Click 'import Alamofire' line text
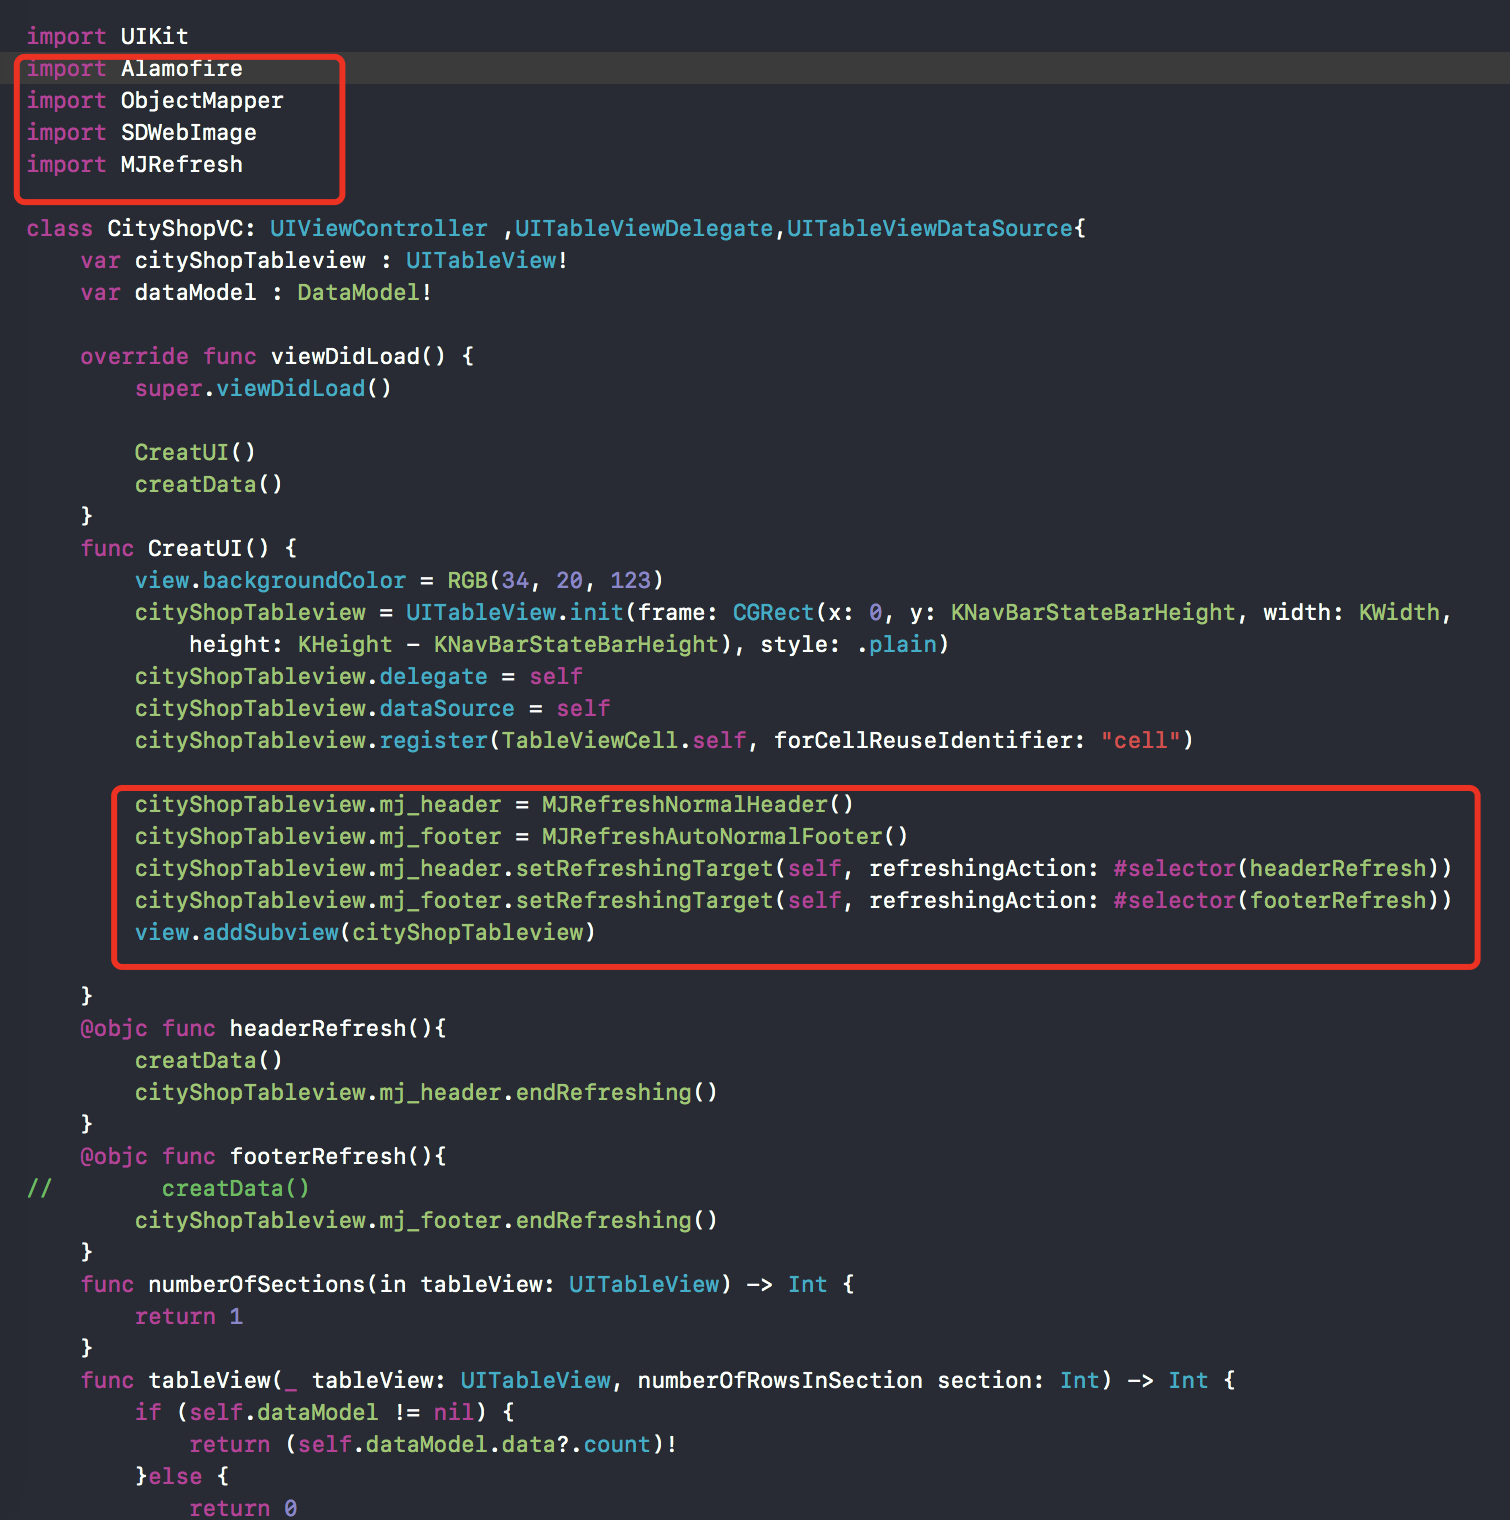 pos(134,69)
